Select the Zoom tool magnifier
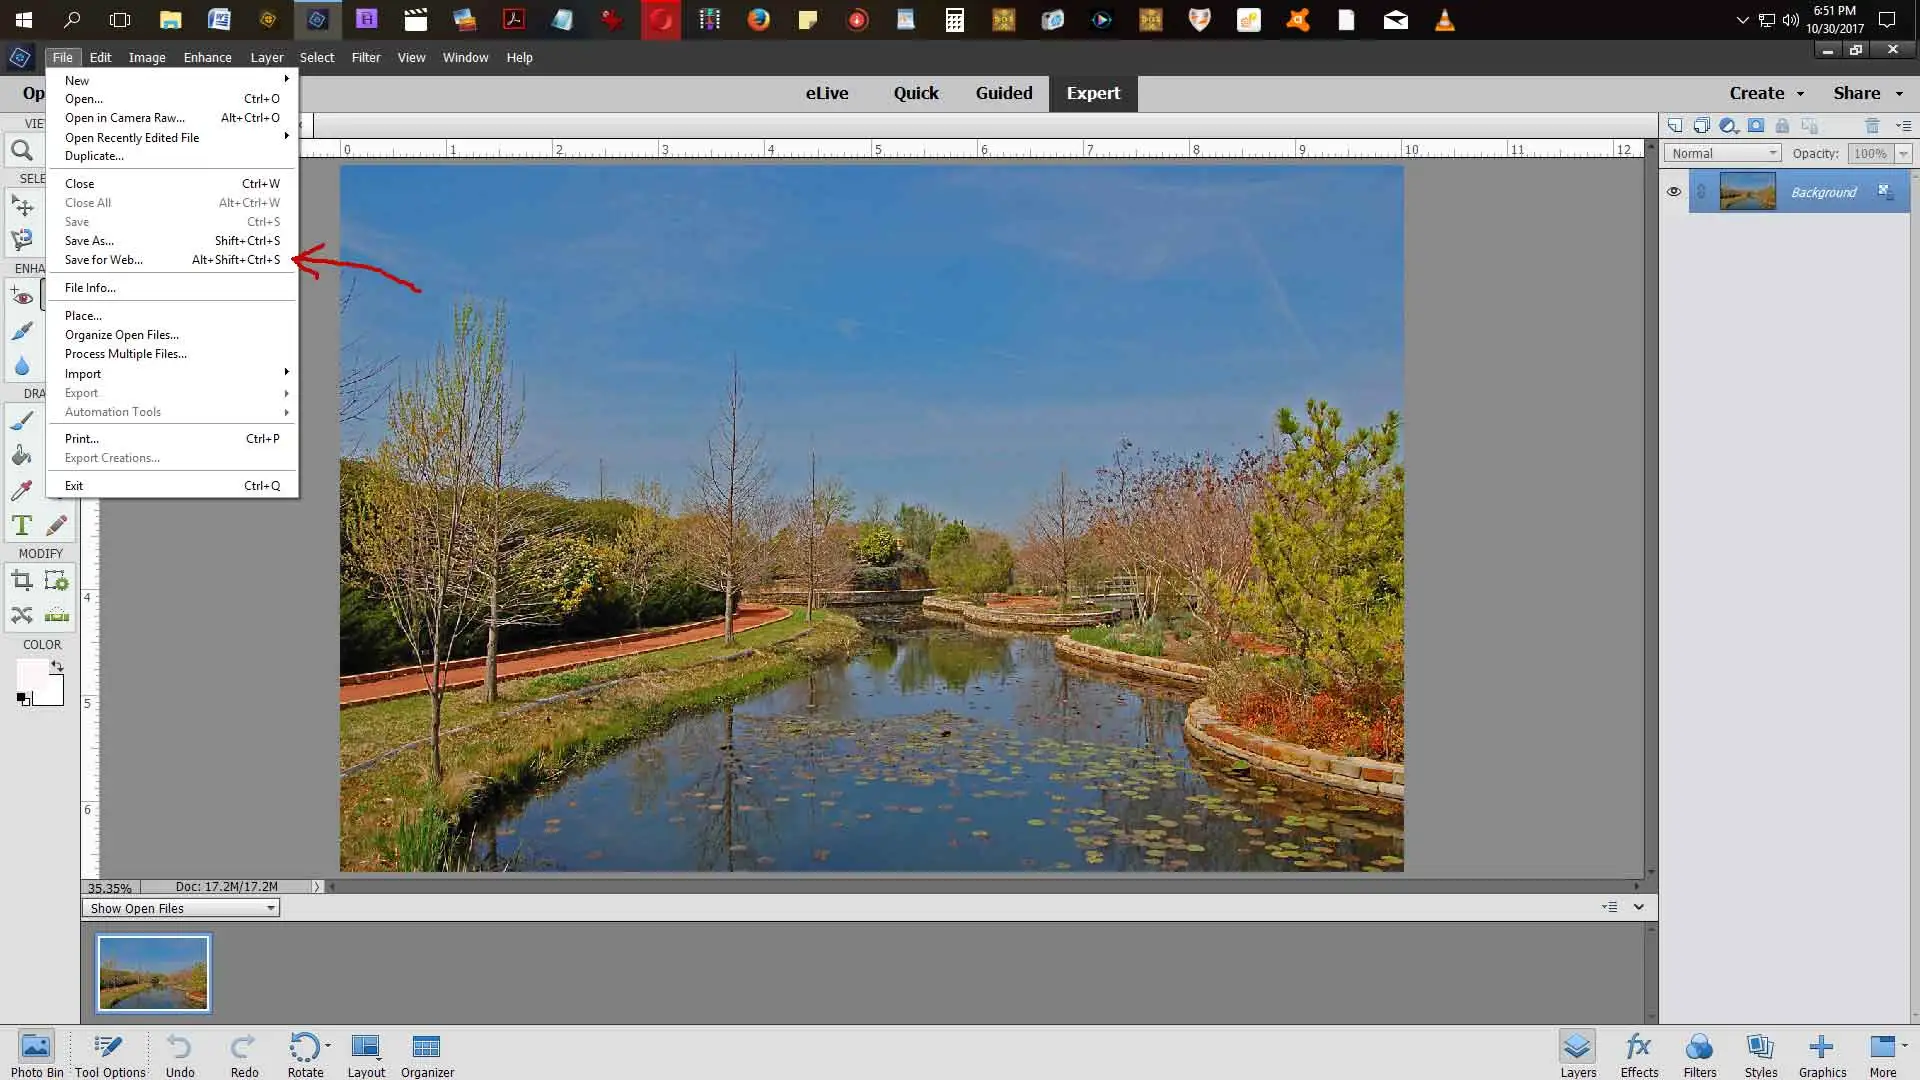This screenshot has height=1080, width=1920. coord(21,151)
